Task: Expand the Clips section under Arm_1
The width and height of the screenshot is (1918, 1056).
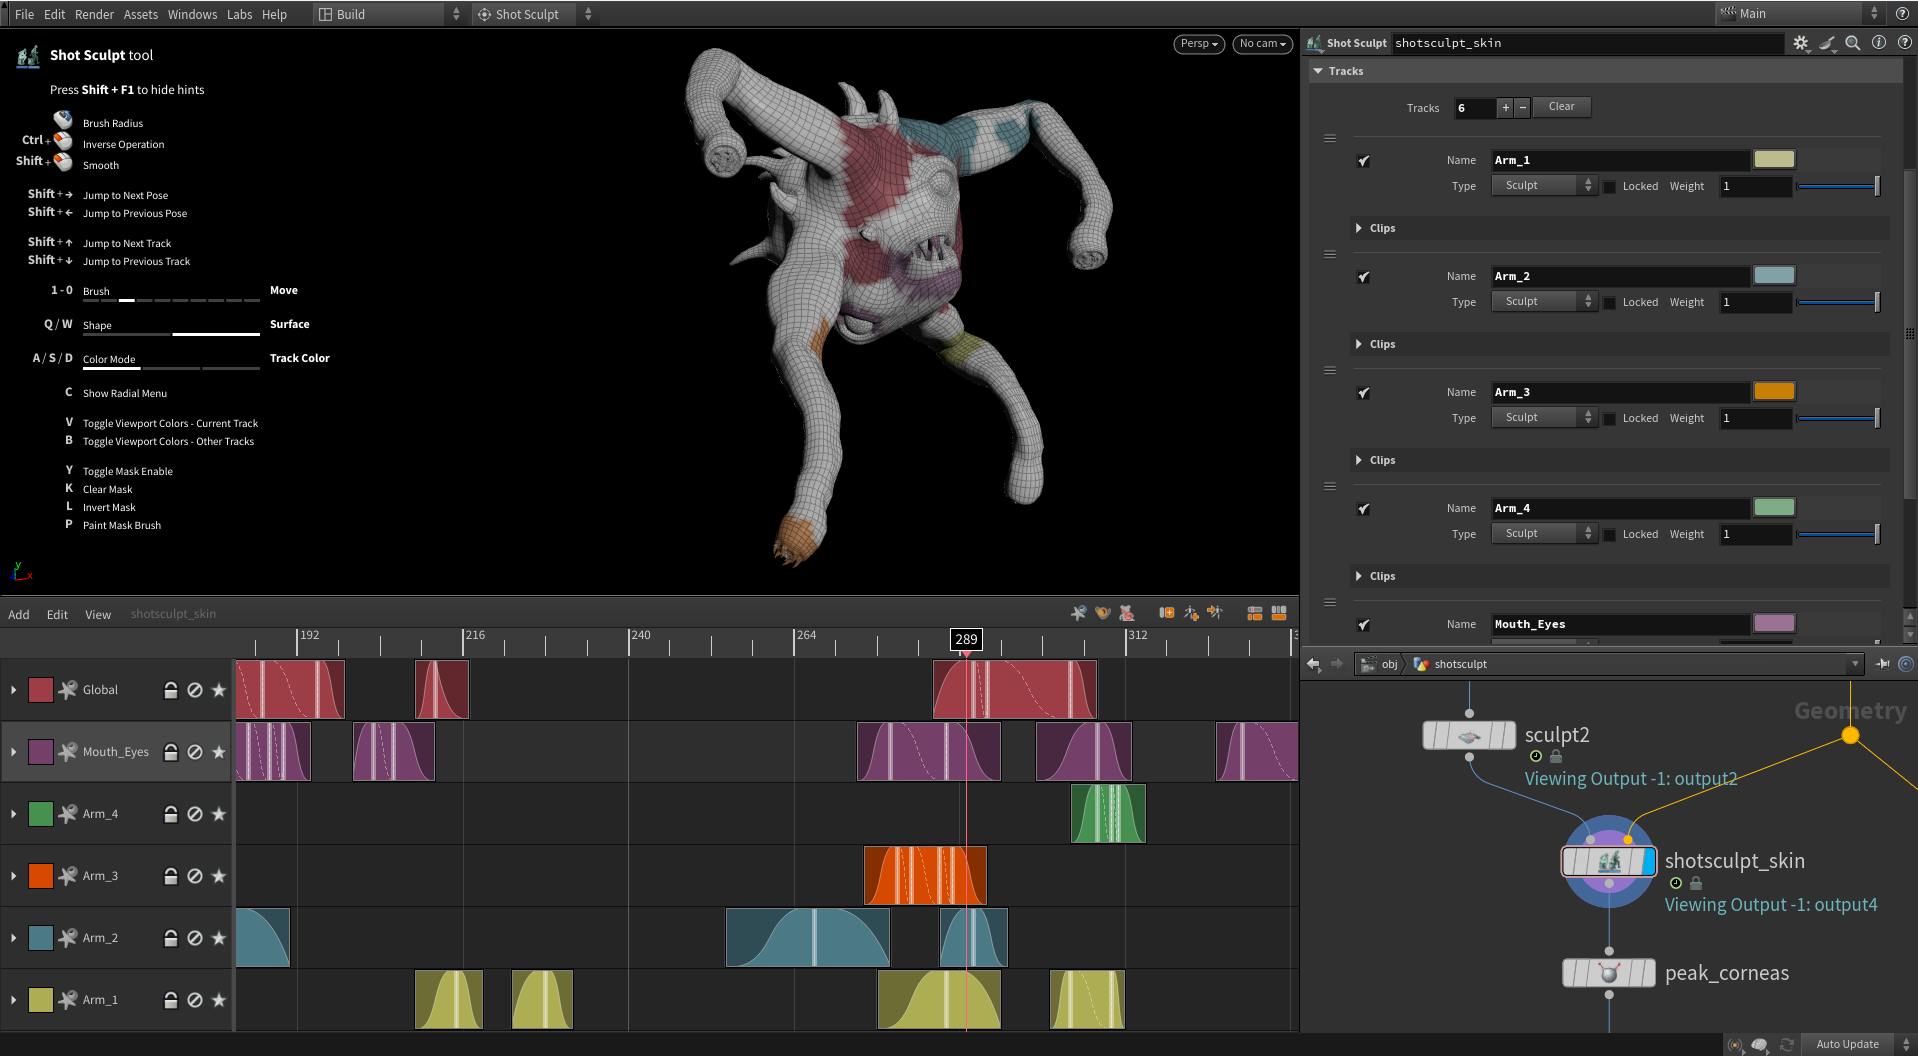Action: point(1358,228)
